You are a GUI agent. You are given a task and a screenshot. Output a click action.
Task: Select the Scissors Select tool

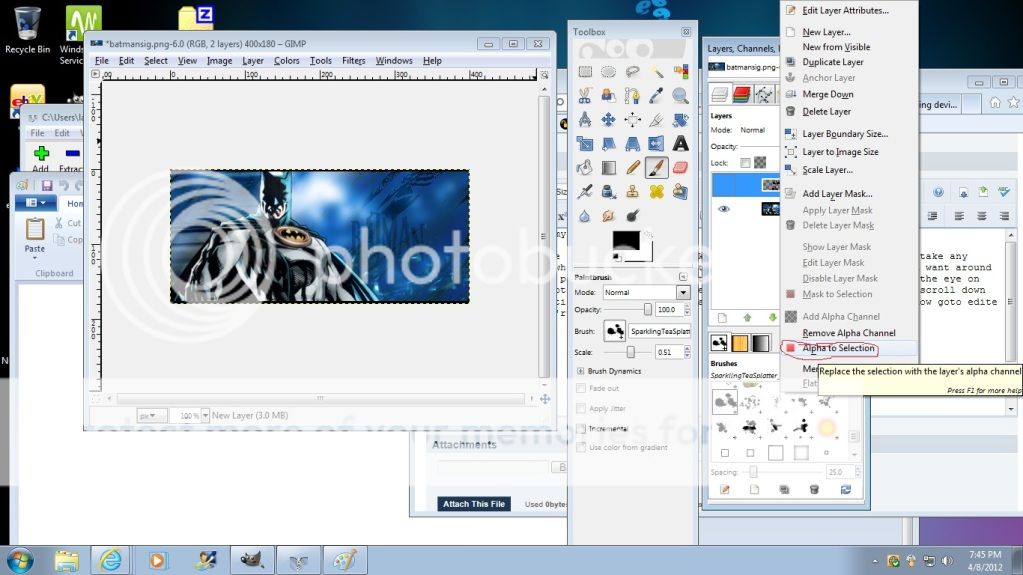point(585,96)
